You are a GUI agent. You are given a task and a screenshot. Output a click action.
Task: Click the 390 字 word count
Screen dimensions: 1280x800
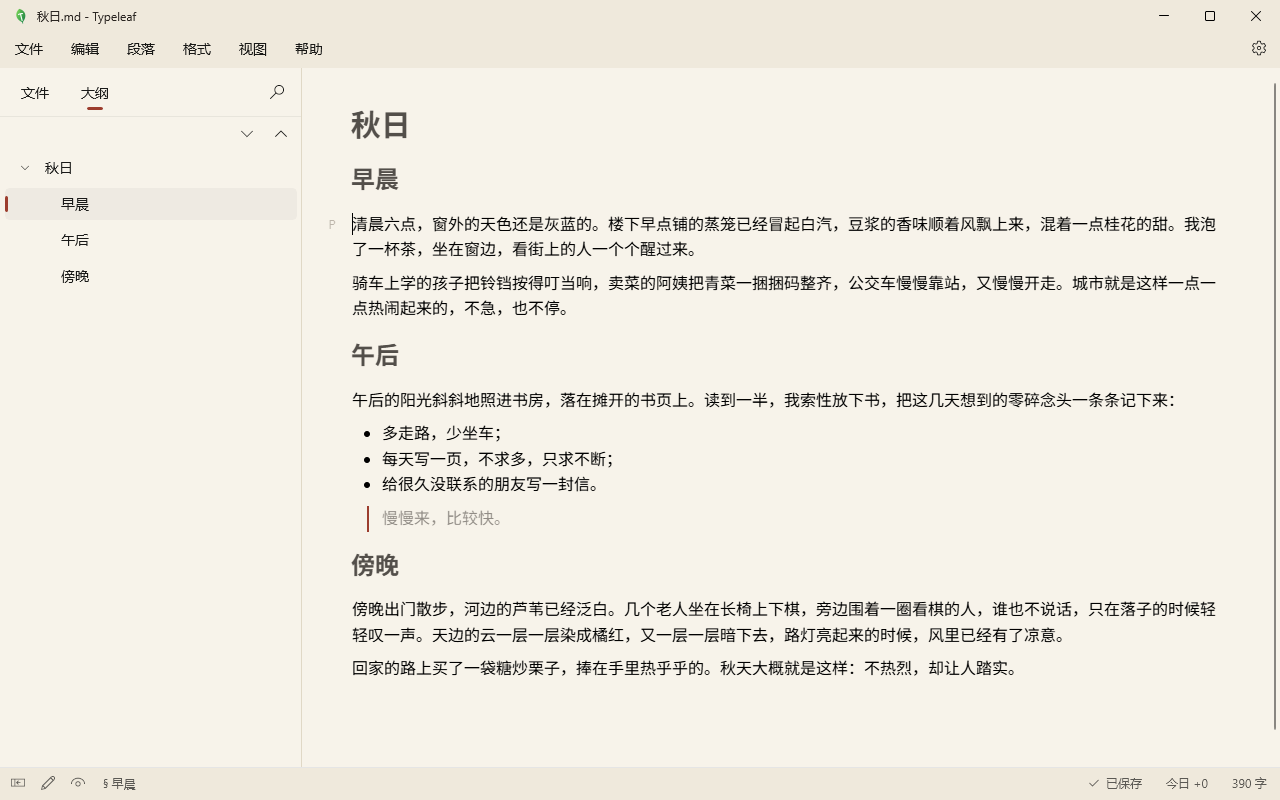(1249, 784)
